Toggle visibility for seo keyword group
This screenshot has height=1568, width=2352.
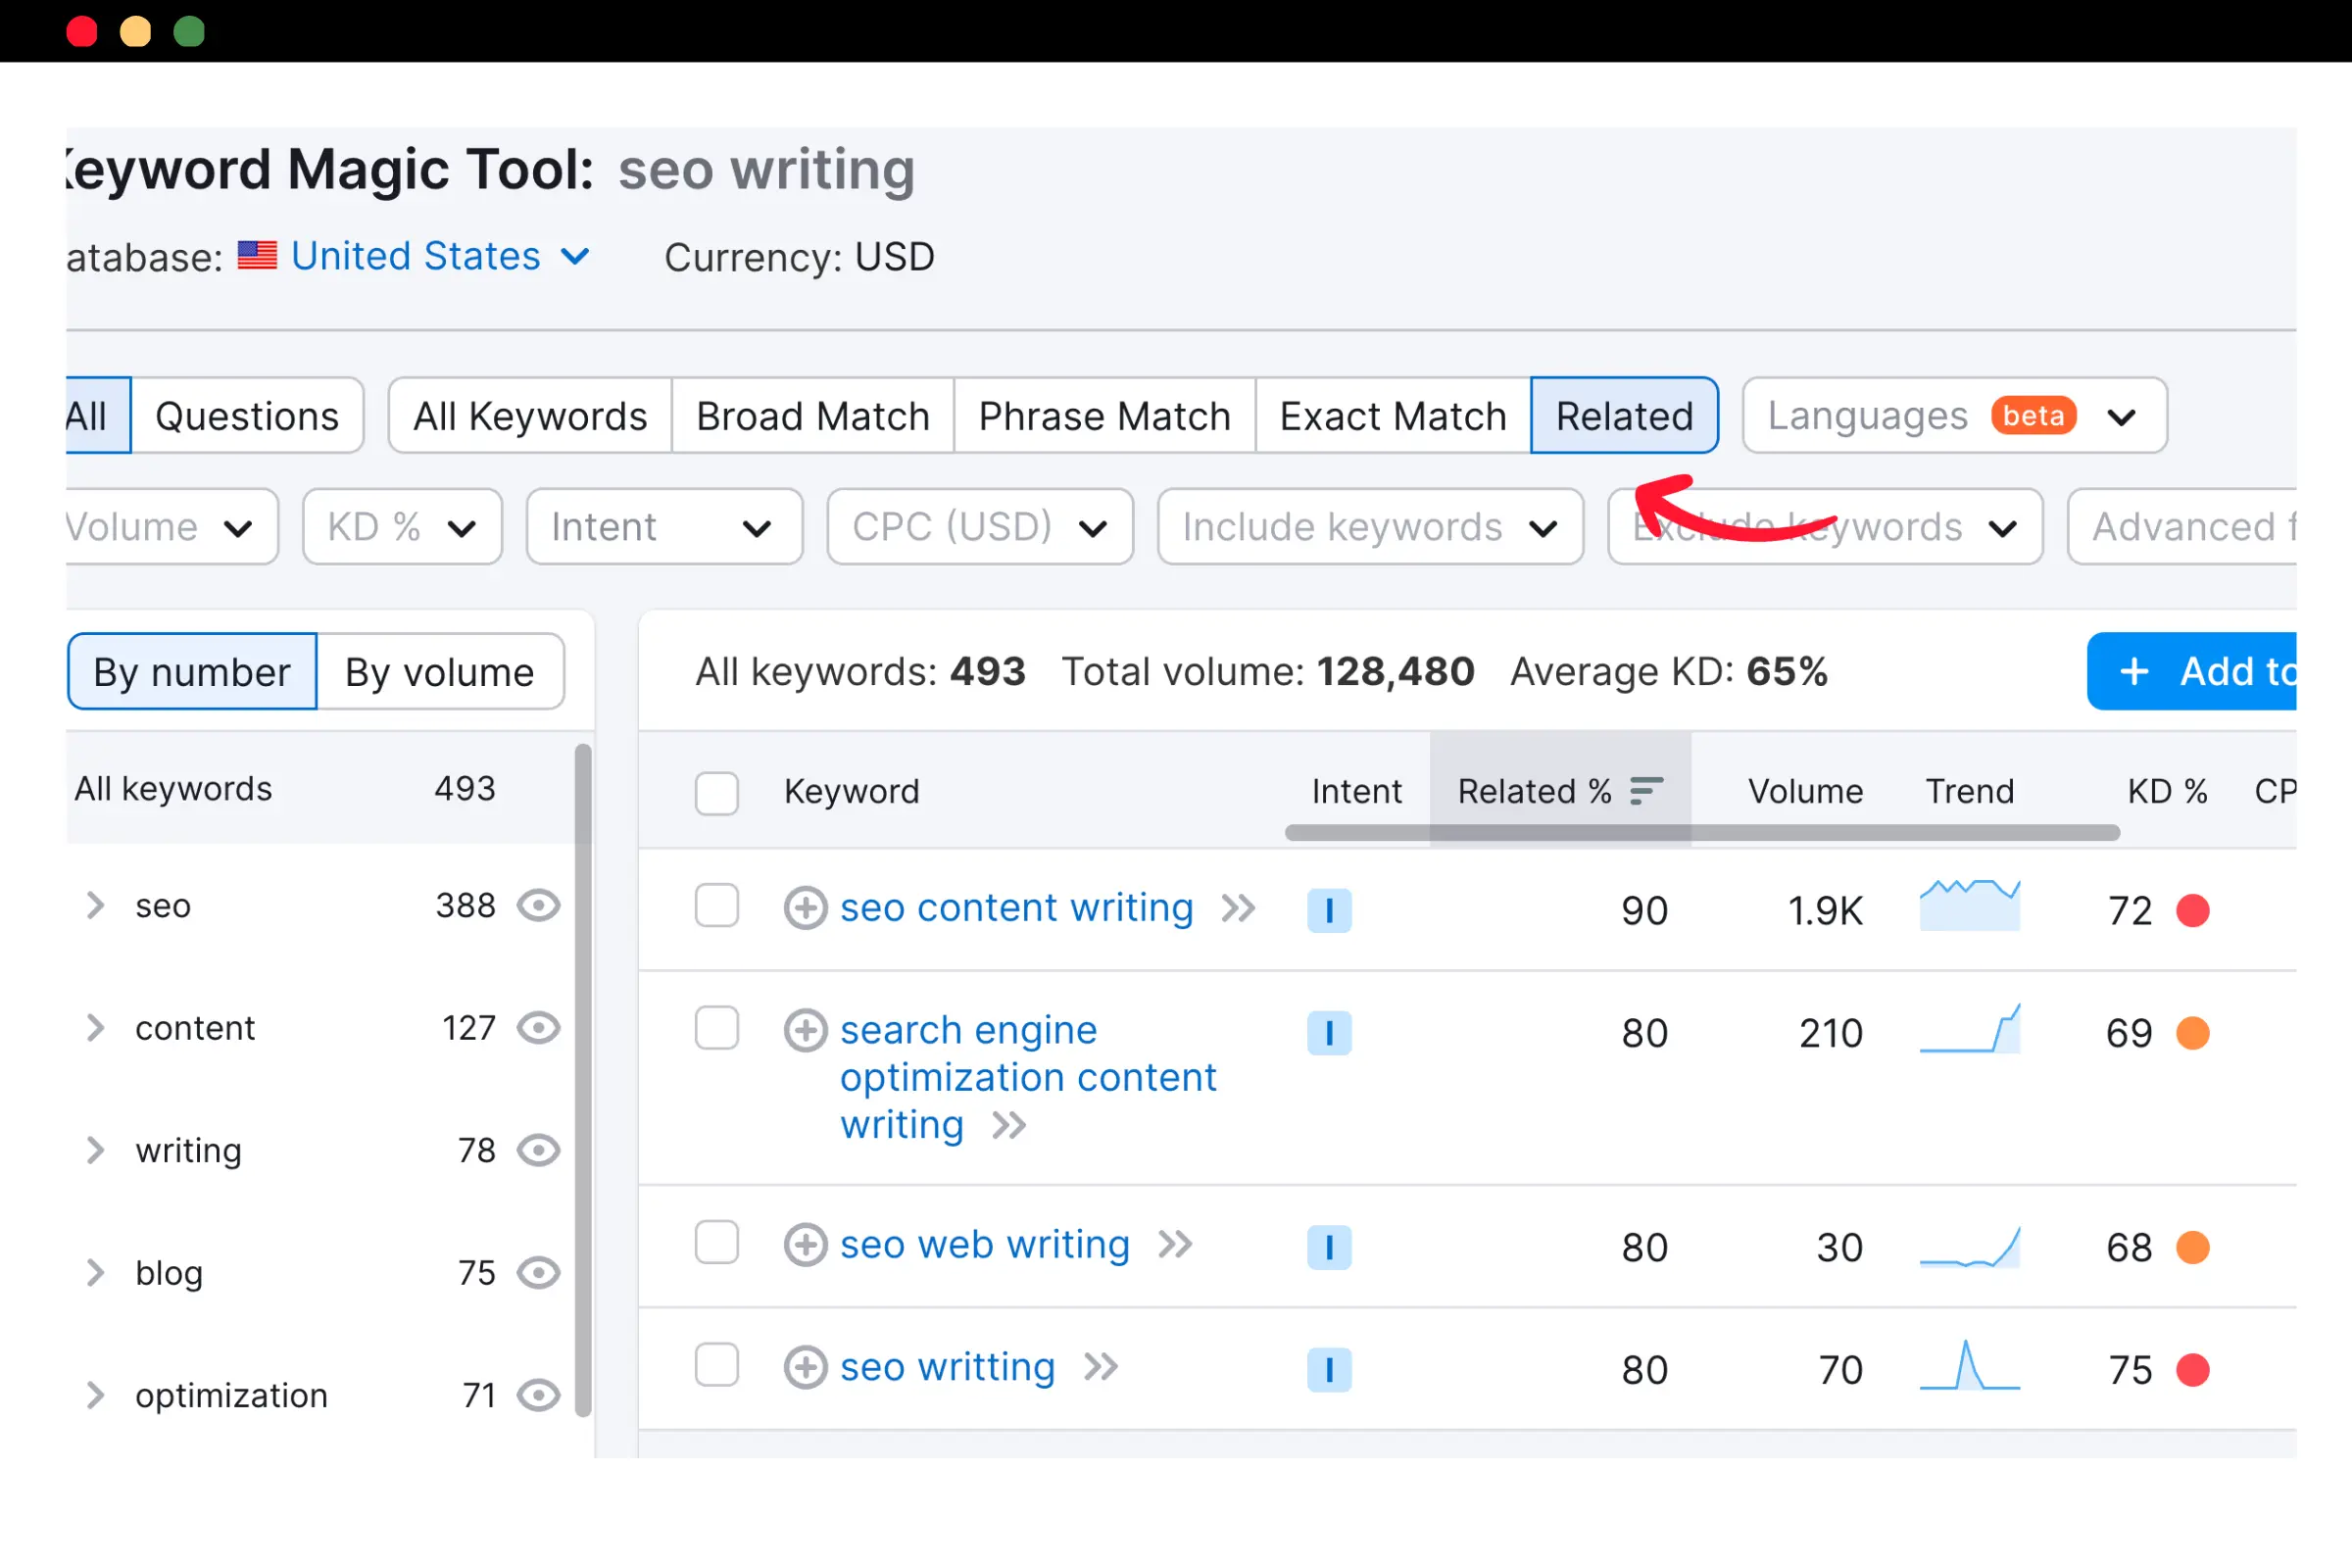(x=539, y=906)
